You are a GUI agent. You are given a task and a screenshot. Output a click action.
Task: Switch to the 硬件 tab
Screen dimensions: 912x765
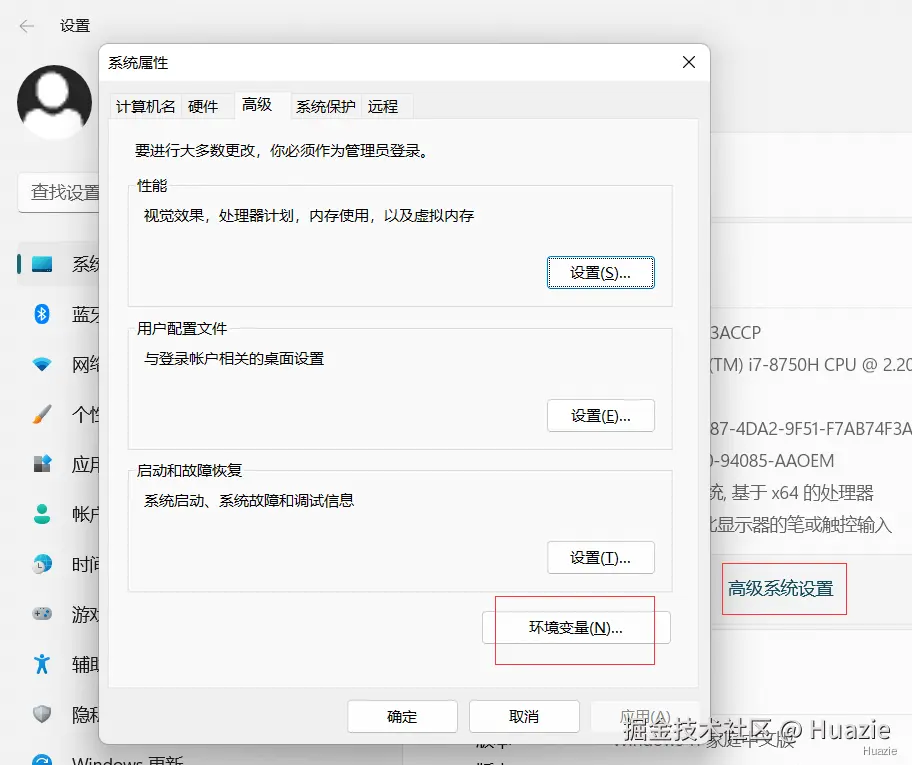click(203, 106)
